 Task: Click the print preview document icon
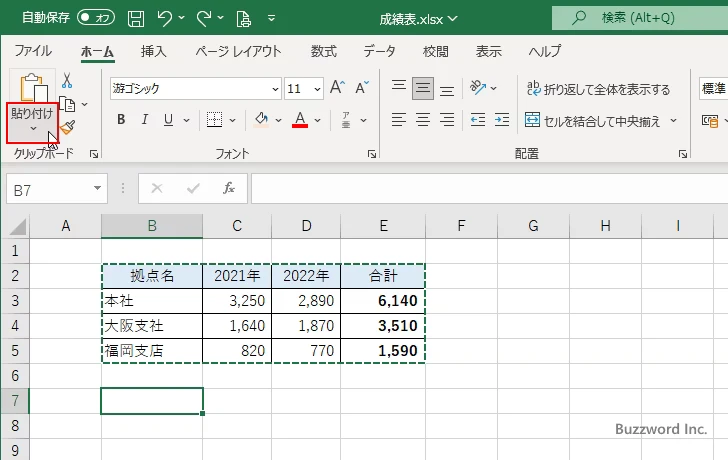coord(243,19)
